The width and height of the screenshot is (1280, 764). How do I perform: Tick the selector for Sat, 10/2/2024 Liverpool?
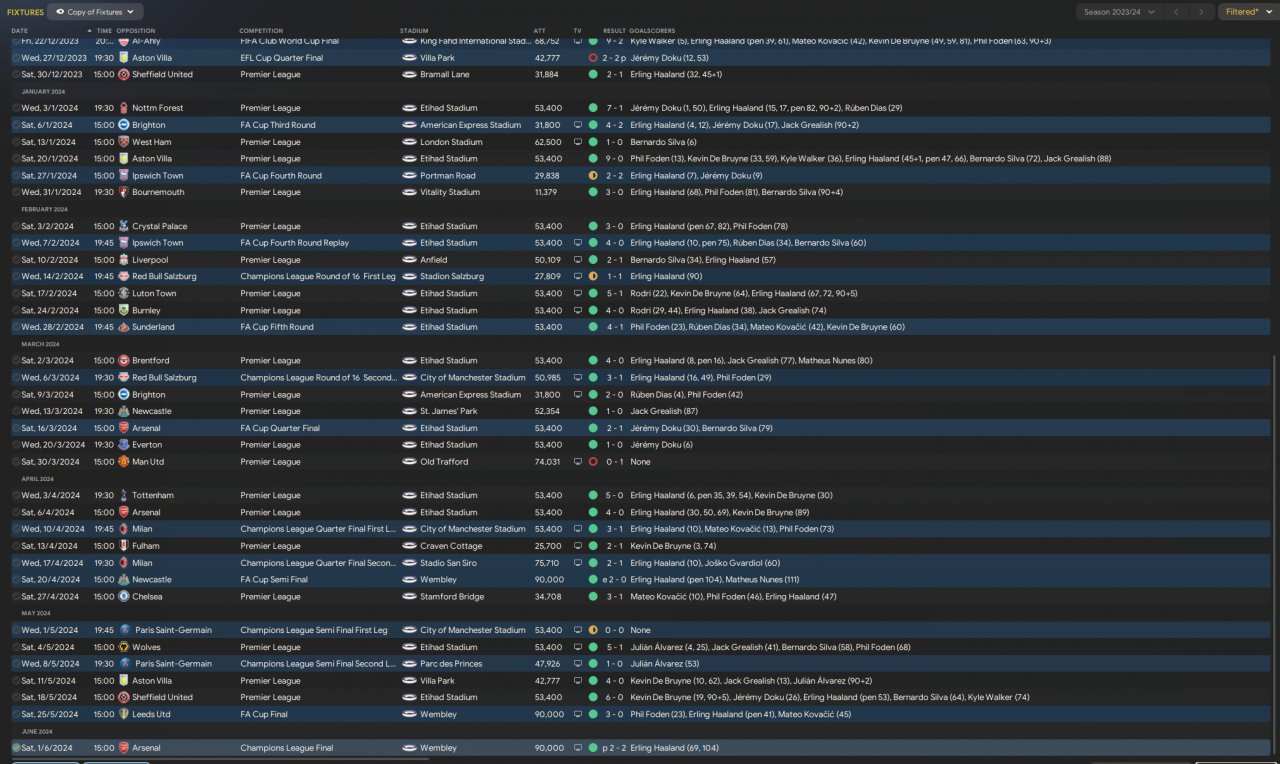16,260
